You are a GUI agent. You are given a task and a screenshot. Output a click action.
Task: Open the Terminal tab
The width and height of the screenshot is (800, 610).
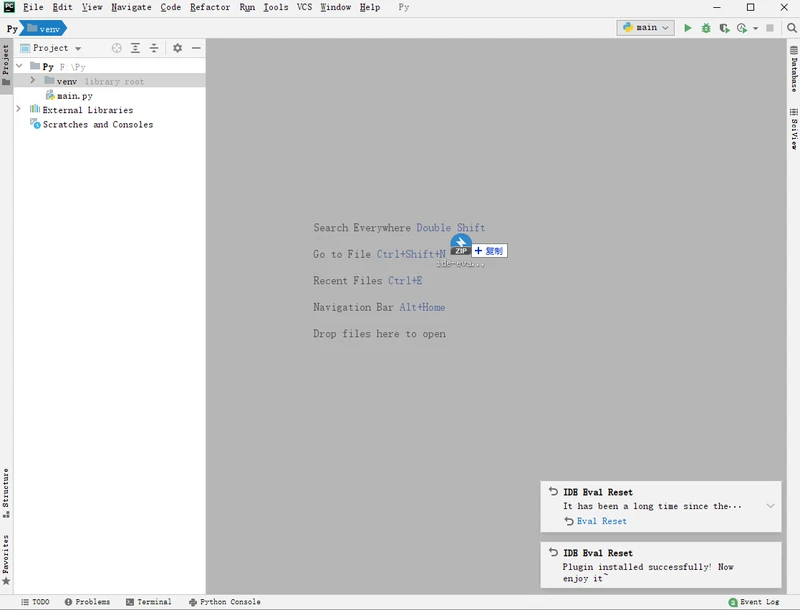pyautogui.click(x=148, y=602)
